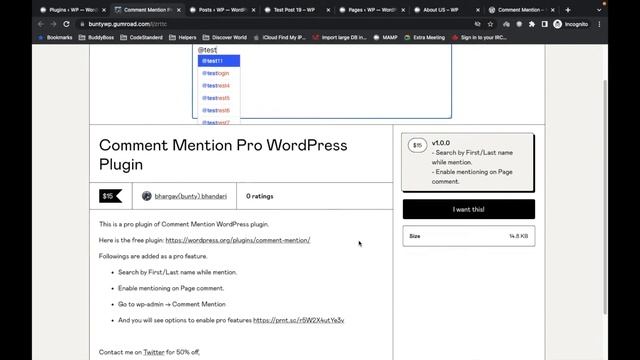Expand the tab search chevron
This screenshot has width=640, height=360.
599,10
